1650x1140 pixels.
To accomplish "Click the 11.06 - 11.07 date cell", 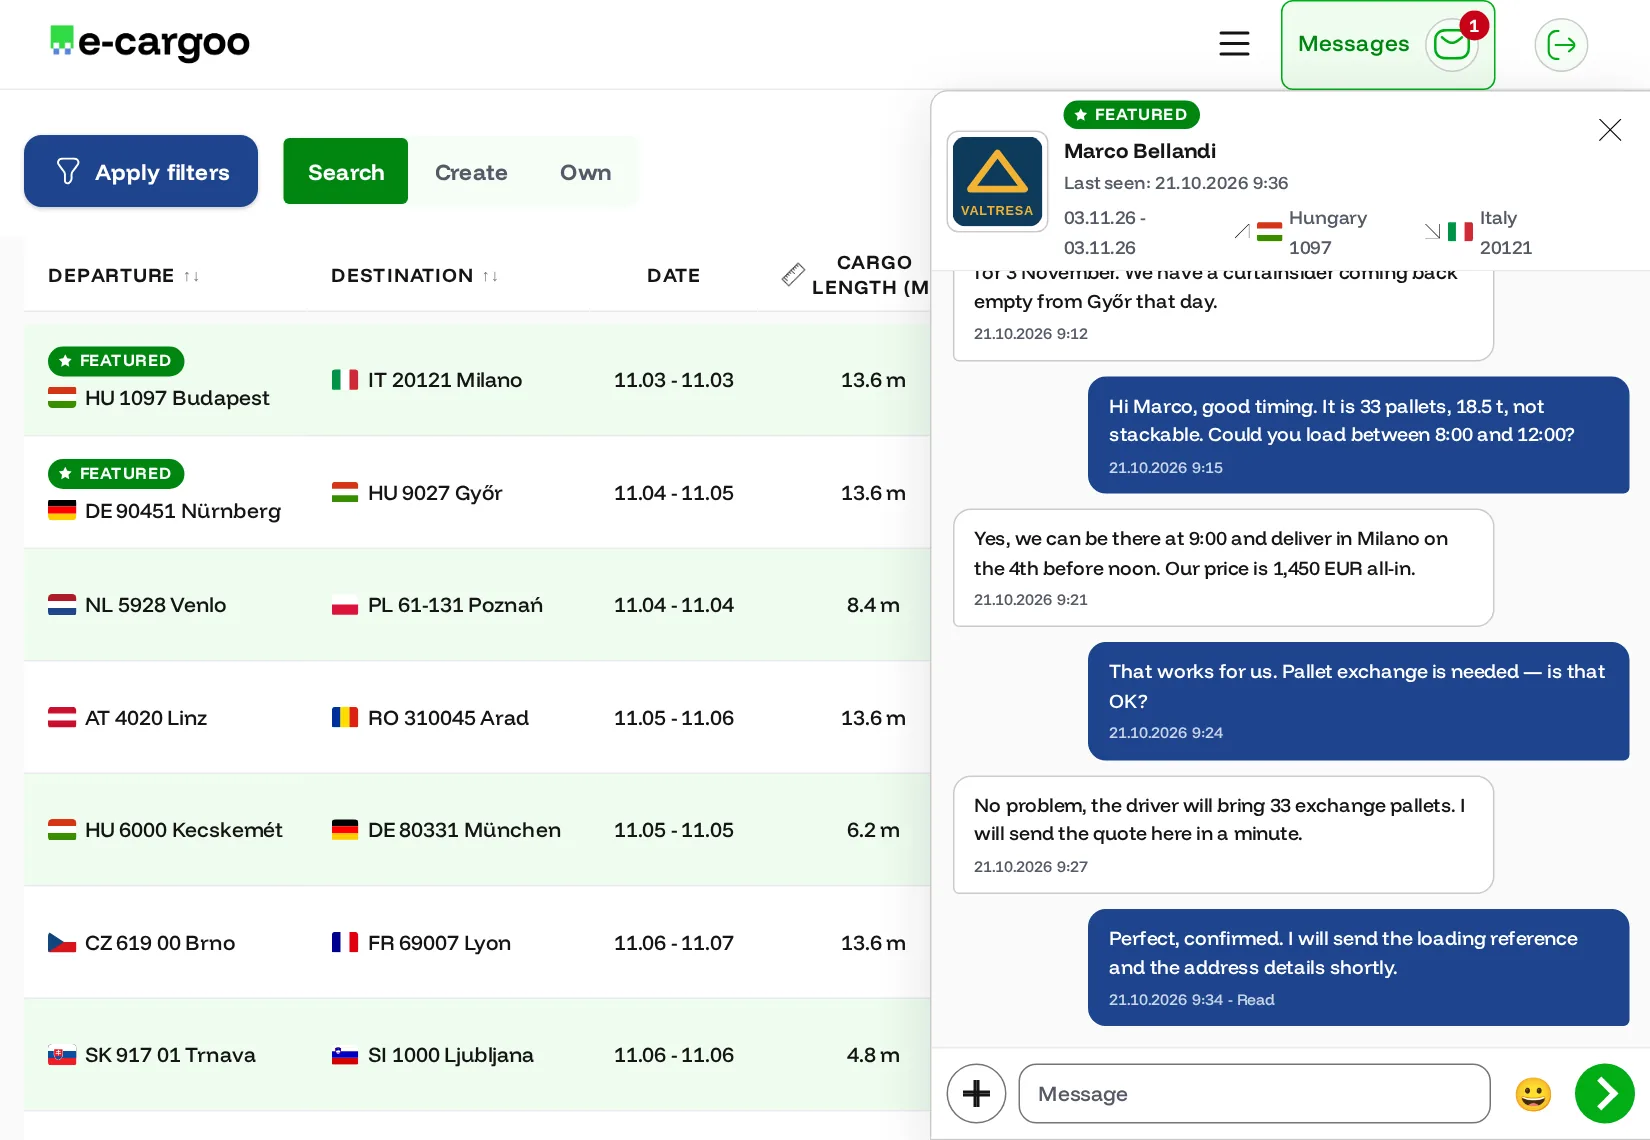I will (673, 943).
